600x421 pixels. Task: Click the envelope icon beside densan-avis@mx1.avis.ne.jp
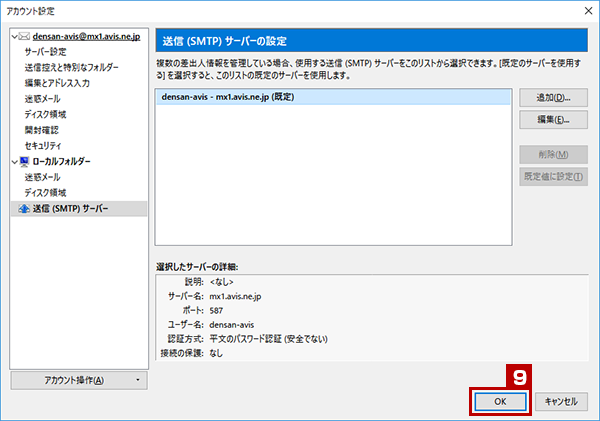pos(24,36)
